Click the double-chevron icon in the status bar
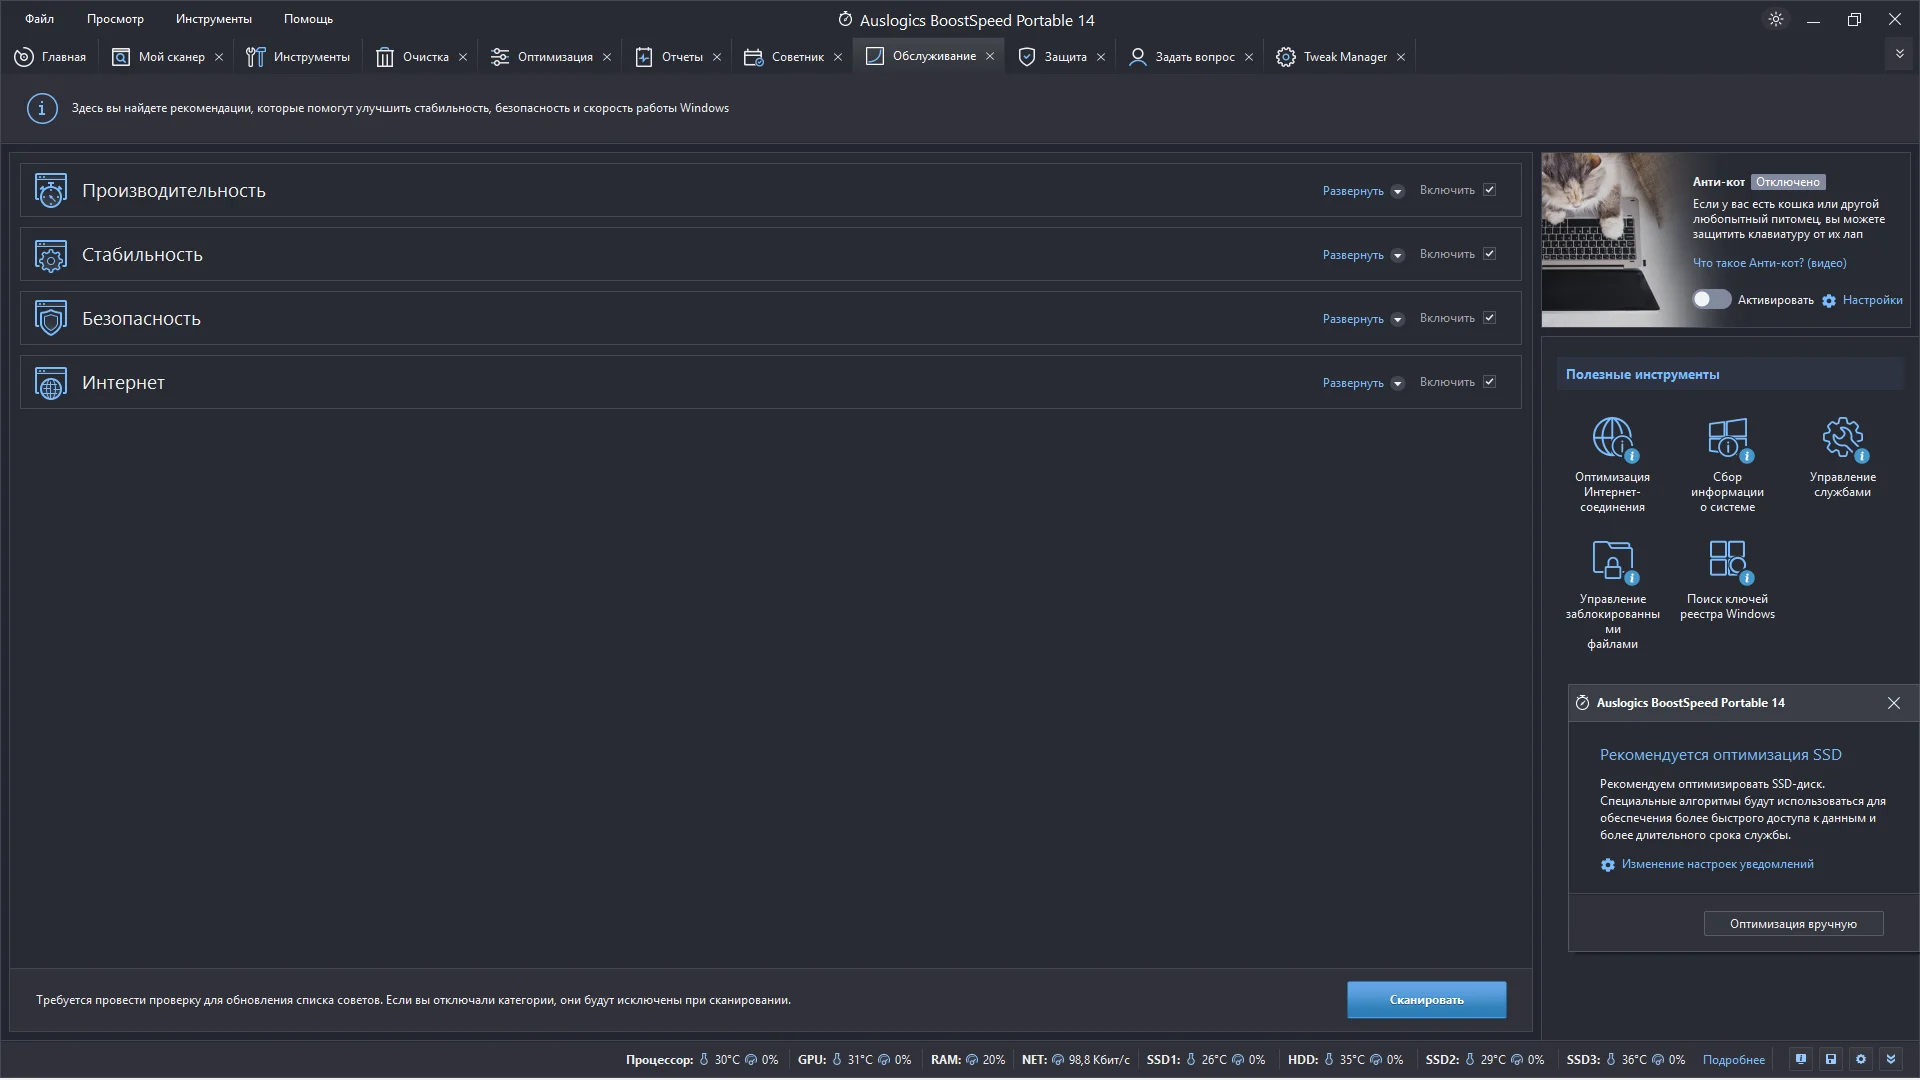 pos(1891,1059)
